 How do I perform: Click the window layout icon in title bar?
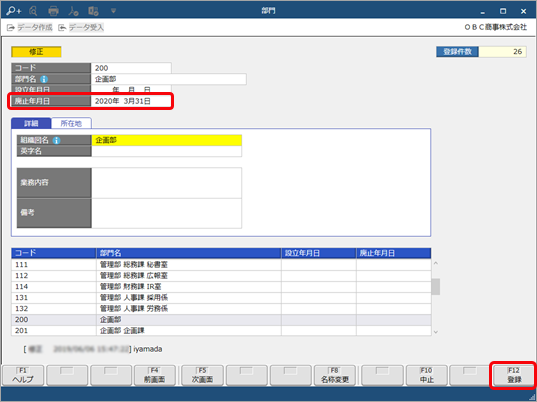[x=93, y=11]
